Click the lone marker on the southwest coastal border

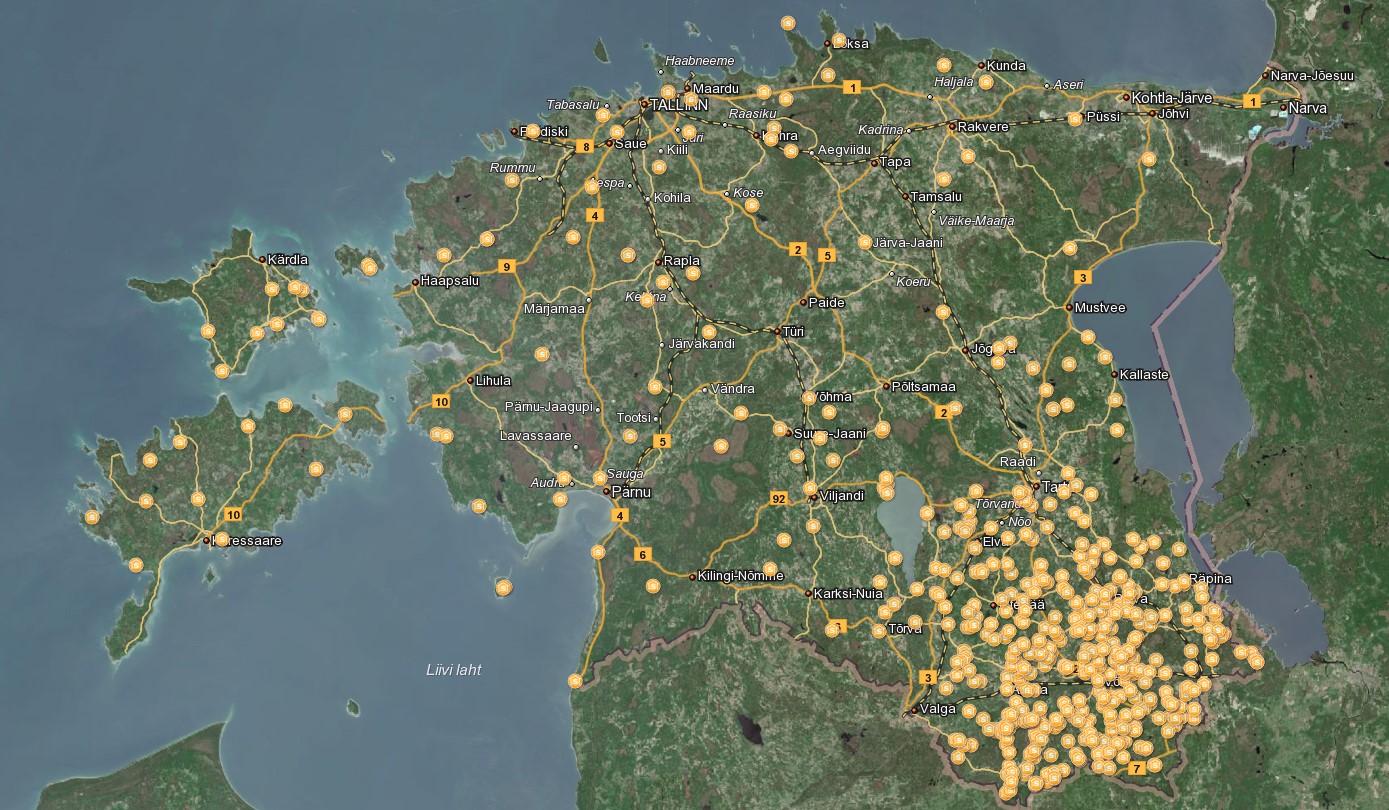575,681
